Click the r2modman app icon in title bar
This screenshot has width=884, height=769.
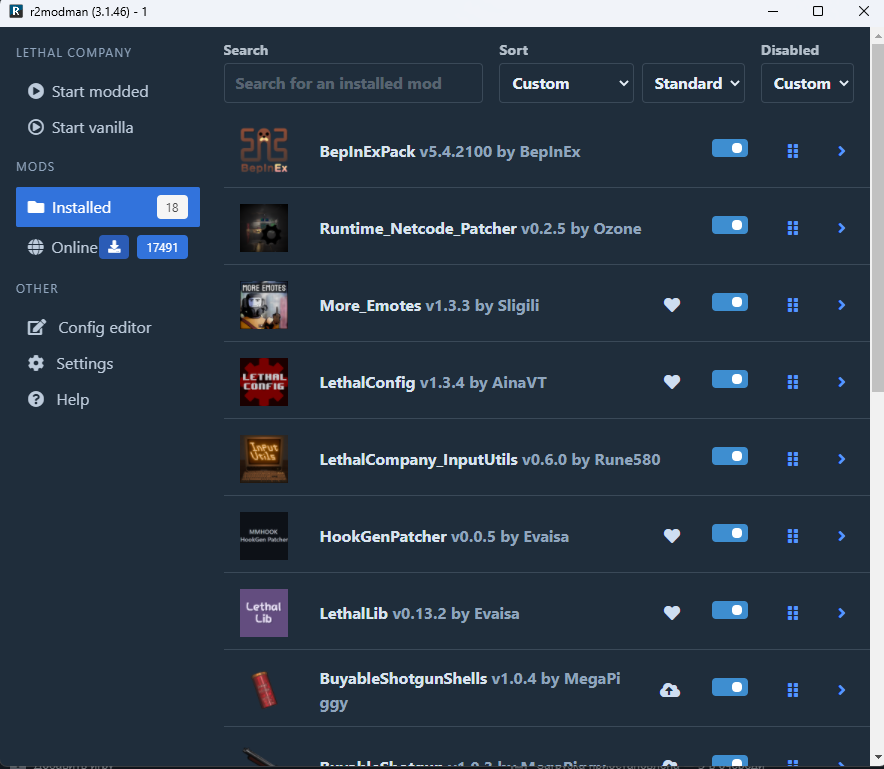pos(16,11)
